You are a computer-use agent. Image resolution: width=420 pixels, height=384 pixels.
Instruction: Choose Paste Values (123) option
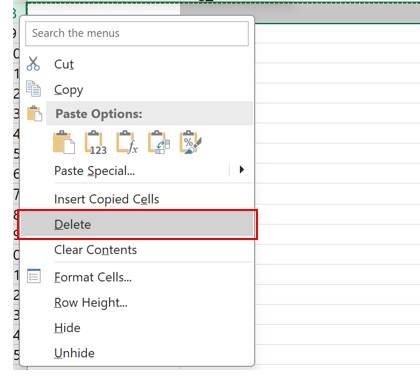(96, 142)
